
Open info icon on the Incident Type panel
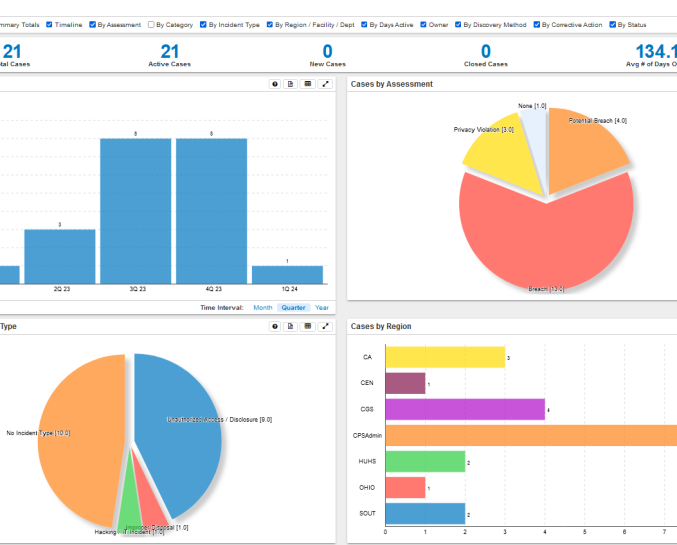click(x=275, y=326)
